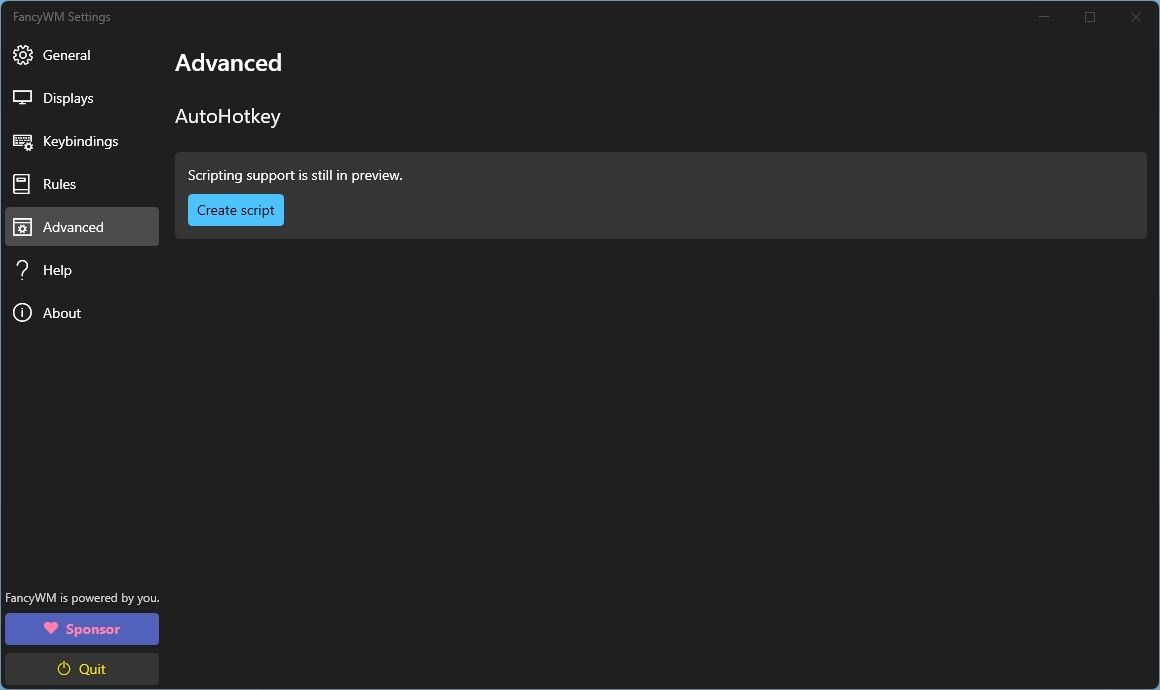Select the Advanced settings icon

pyautogui.click(x=22, y=227)
